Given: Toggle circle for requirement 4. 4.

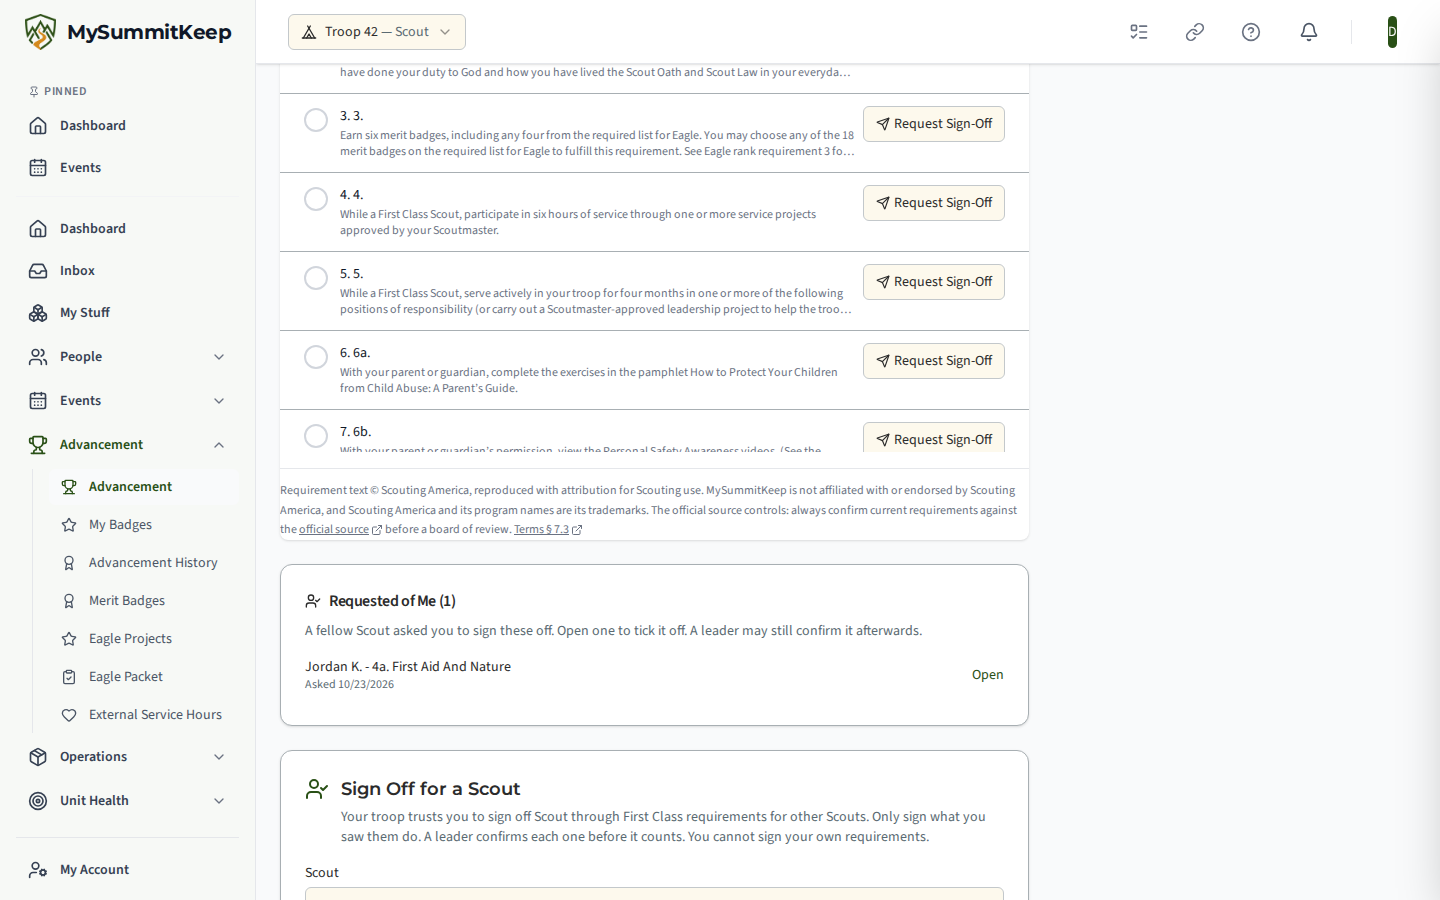Looking at the screenshot, I should (316, 199).
